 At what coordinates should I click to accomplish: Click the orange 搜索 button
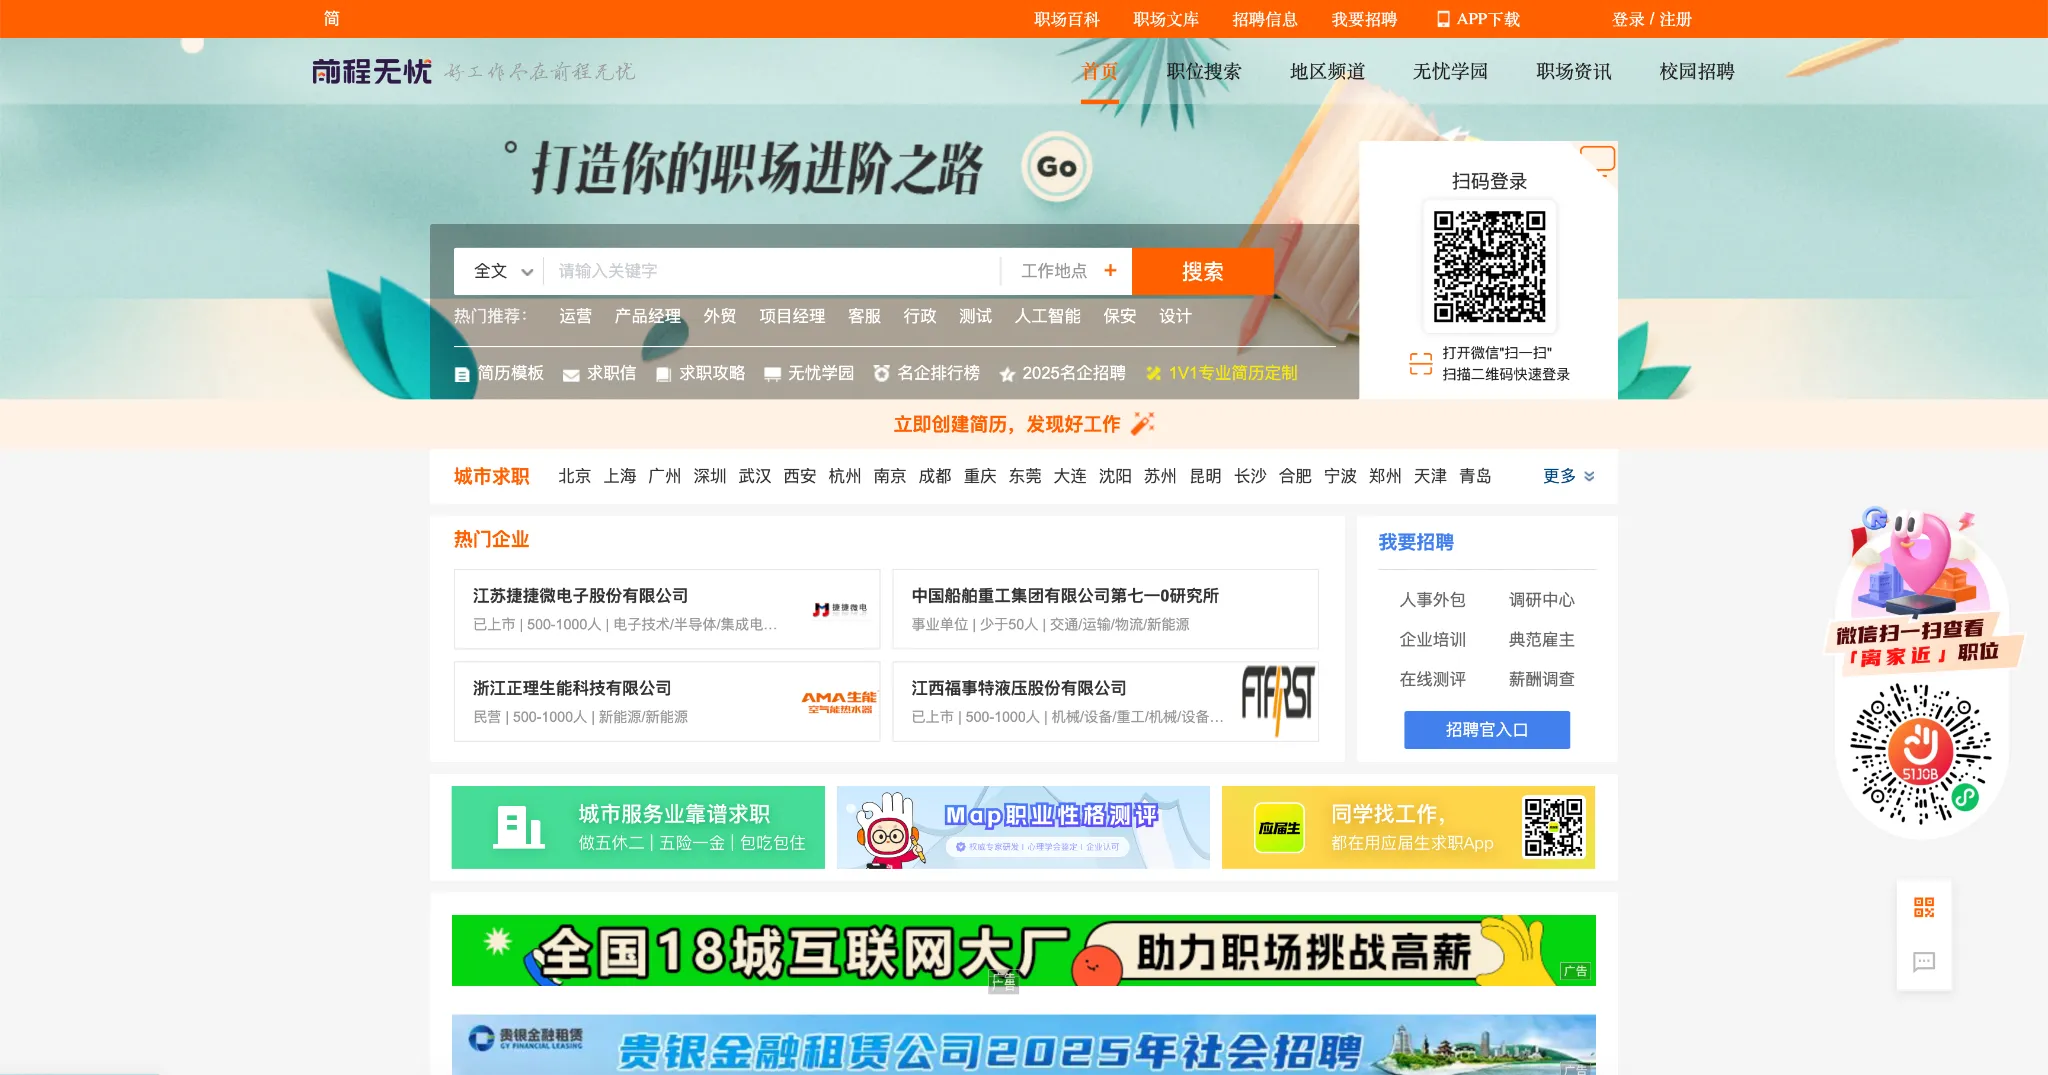click(x=1203, y=271)
